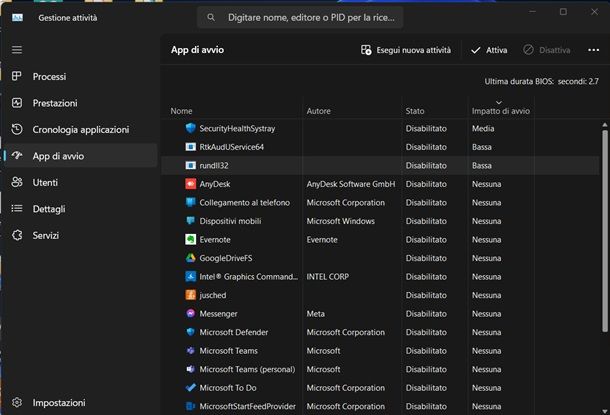Click the scrollbar down arrow
610x415 pixels.
click(x=605, y=411)
